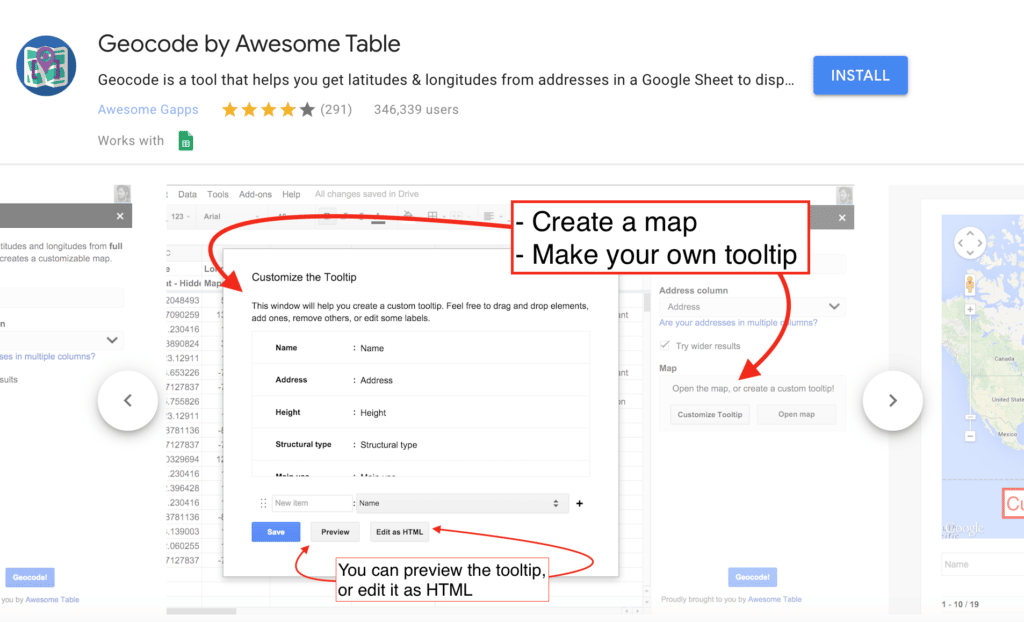Pan the map left with the arrow control
The width and height of the screenshot is (1024, 622).
point(960,243)
